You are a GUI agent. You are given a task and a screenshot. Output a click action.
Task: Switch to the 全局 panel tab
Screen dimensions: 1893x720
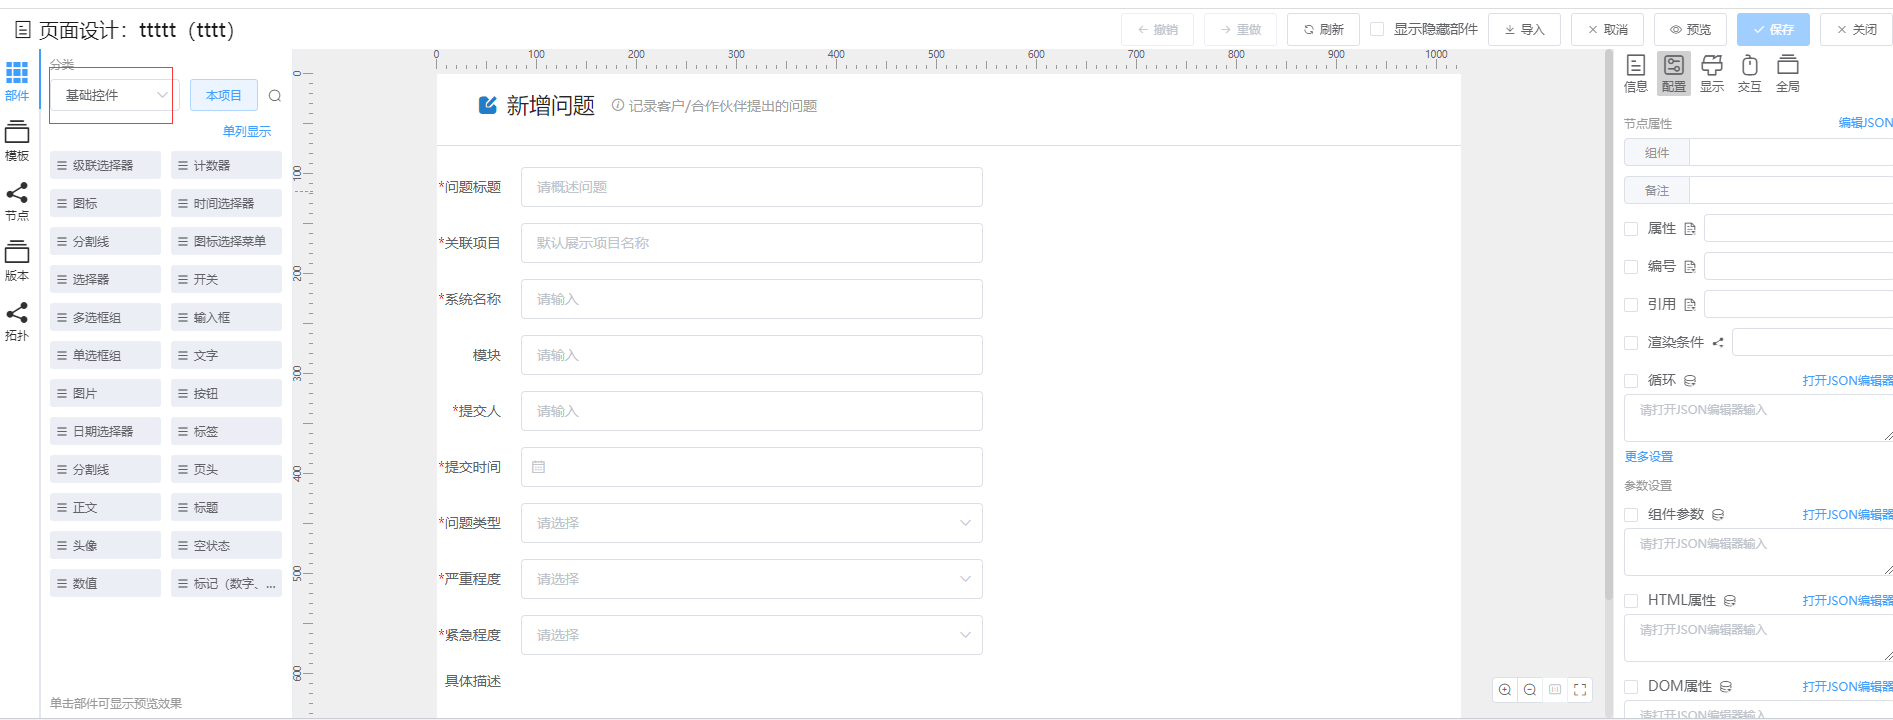[1788, 74]
